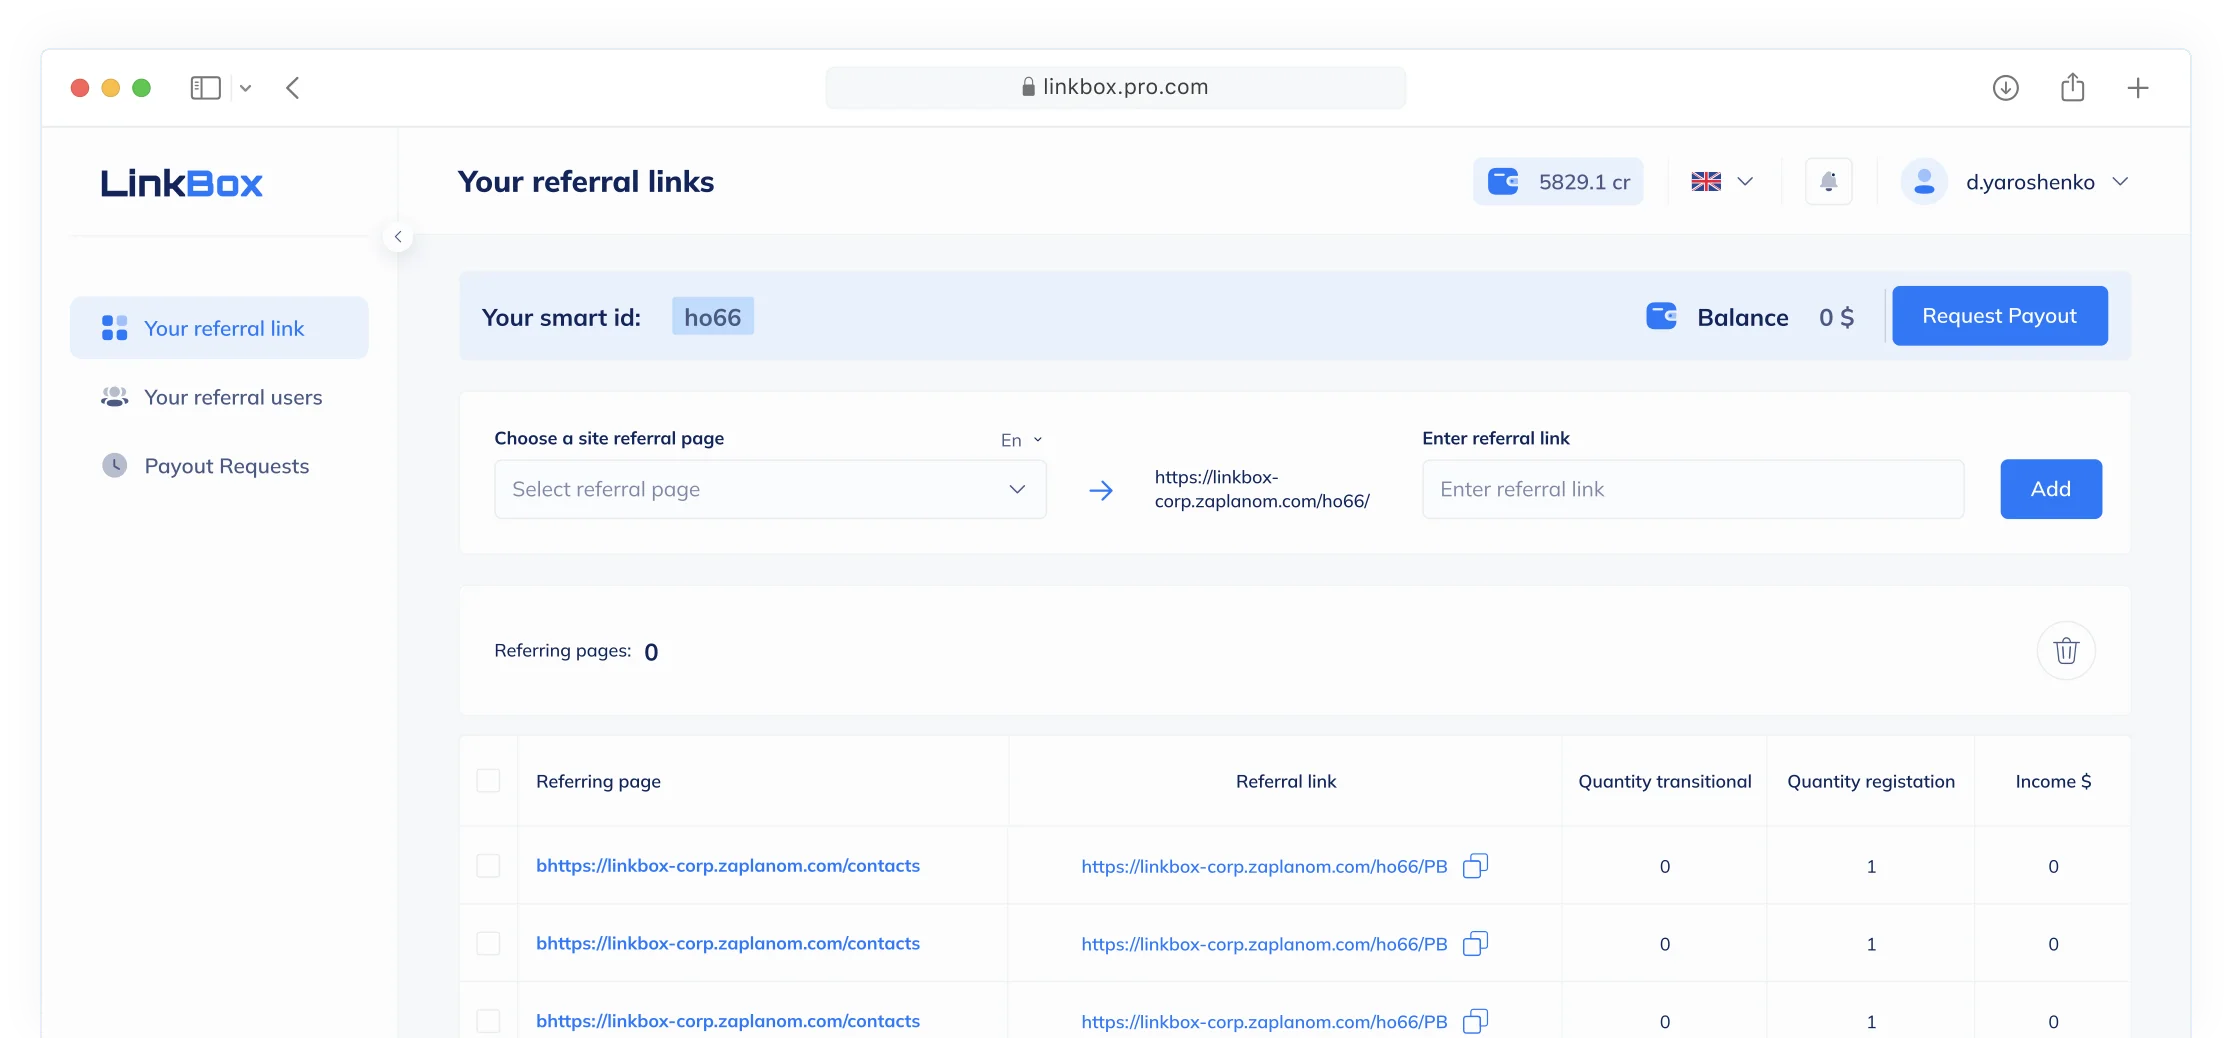Click the Request Payout button
The image size is (2232, 1038).
click(x=2000, y=316)
